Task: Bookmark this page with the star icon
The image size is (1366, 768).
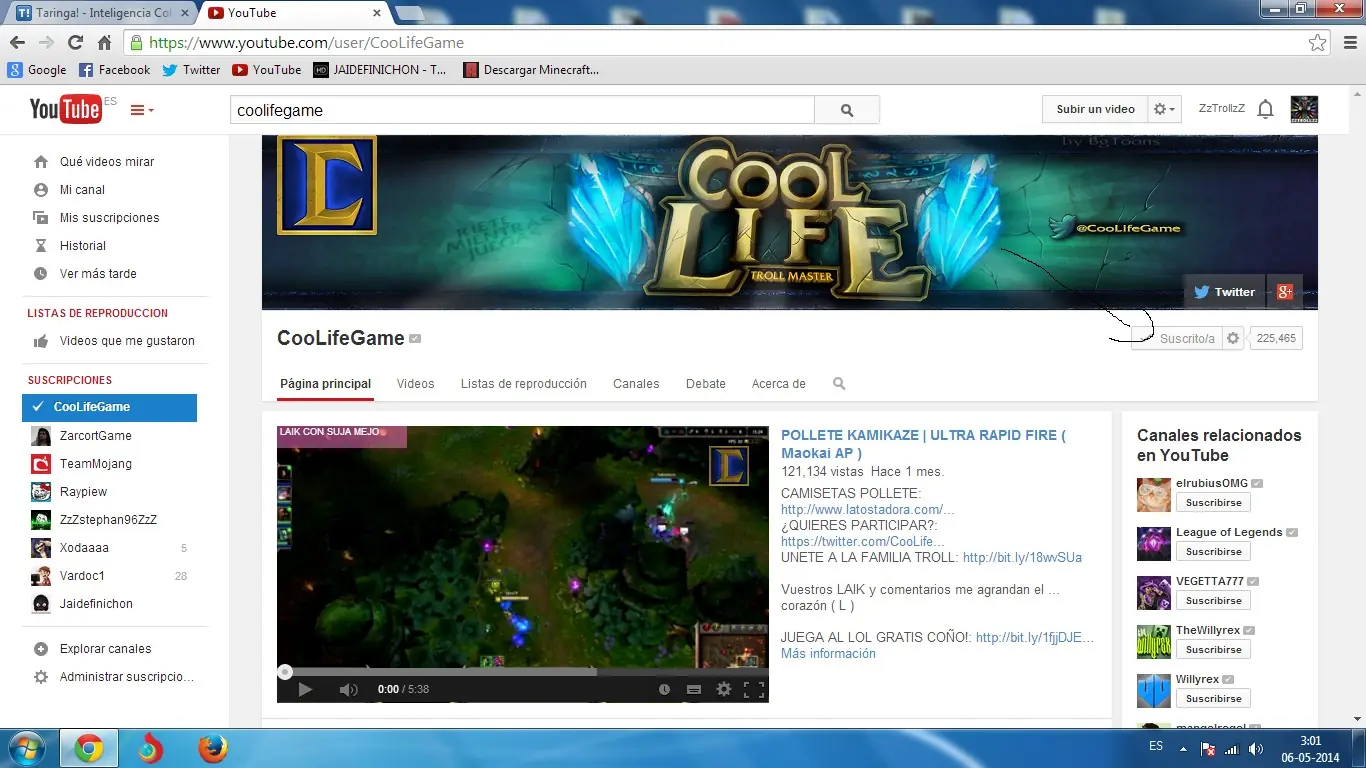Action: (1318, 43)
